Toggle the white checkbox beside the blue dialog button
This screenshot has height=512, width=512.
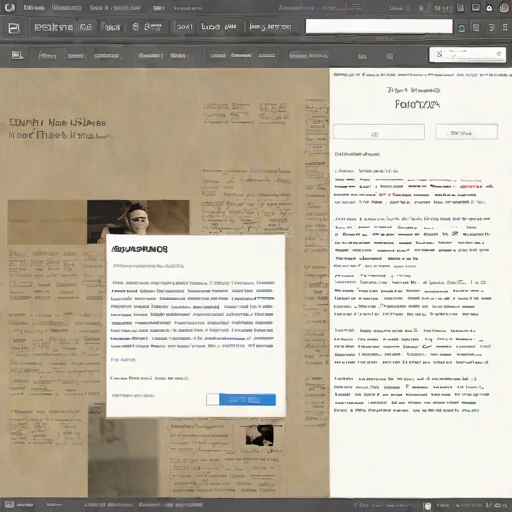point(212,399)
